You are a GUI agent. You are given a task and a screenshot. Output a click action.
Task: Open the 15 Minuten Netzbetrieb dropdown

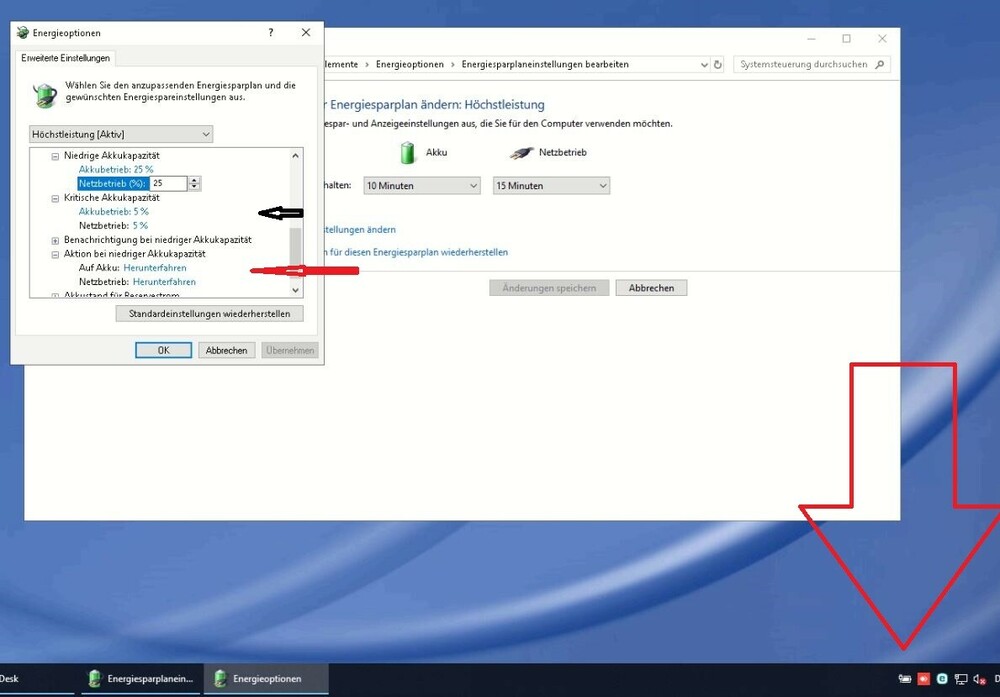pos(551,186)
